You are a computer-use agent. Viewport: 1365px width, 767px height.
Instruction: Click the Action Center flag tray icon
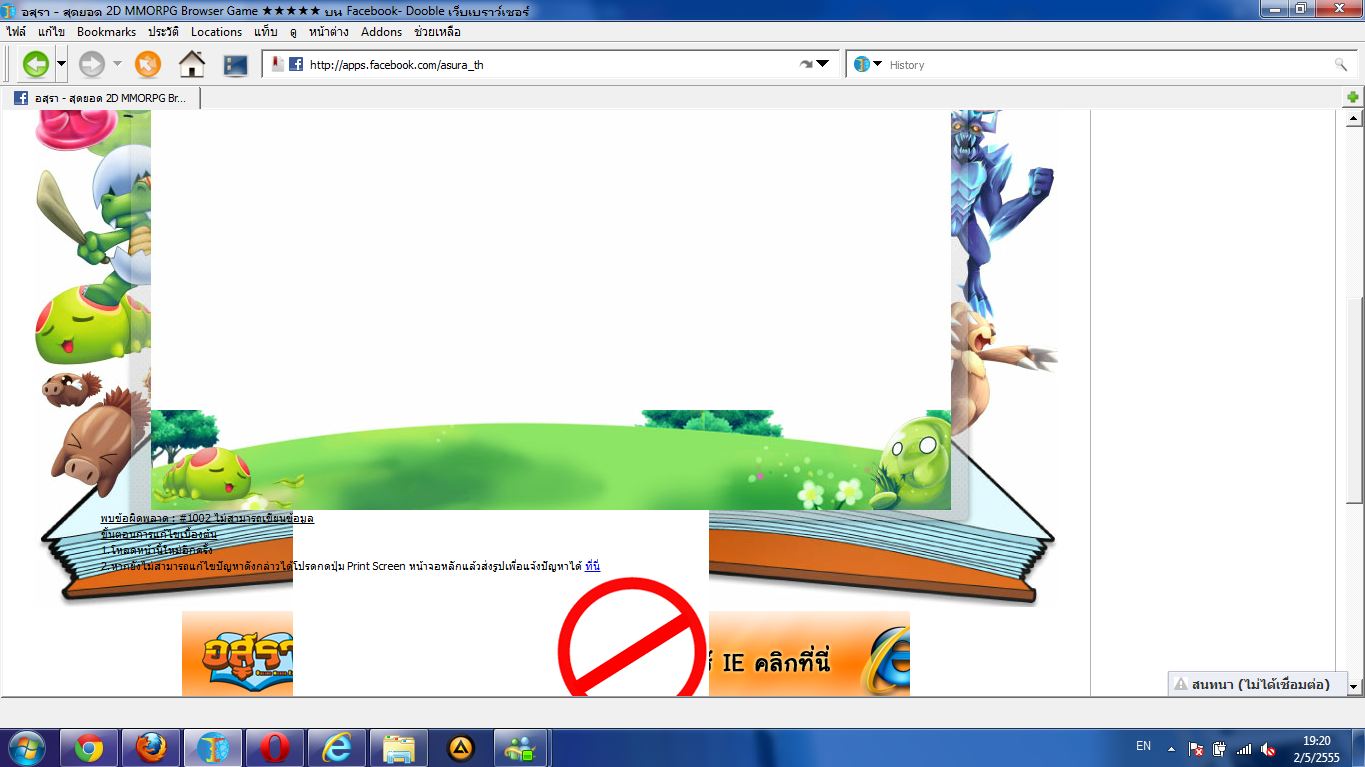(1196, 748)
